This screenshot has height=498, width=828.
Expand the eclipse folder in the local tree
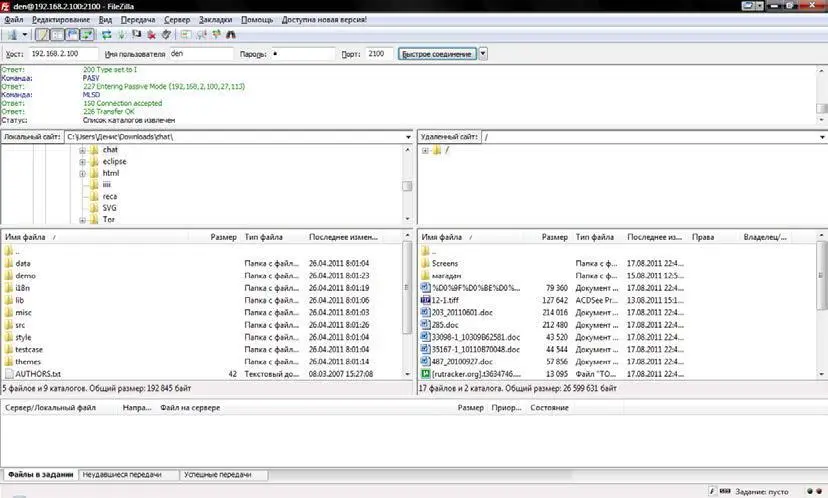(82, 162)
